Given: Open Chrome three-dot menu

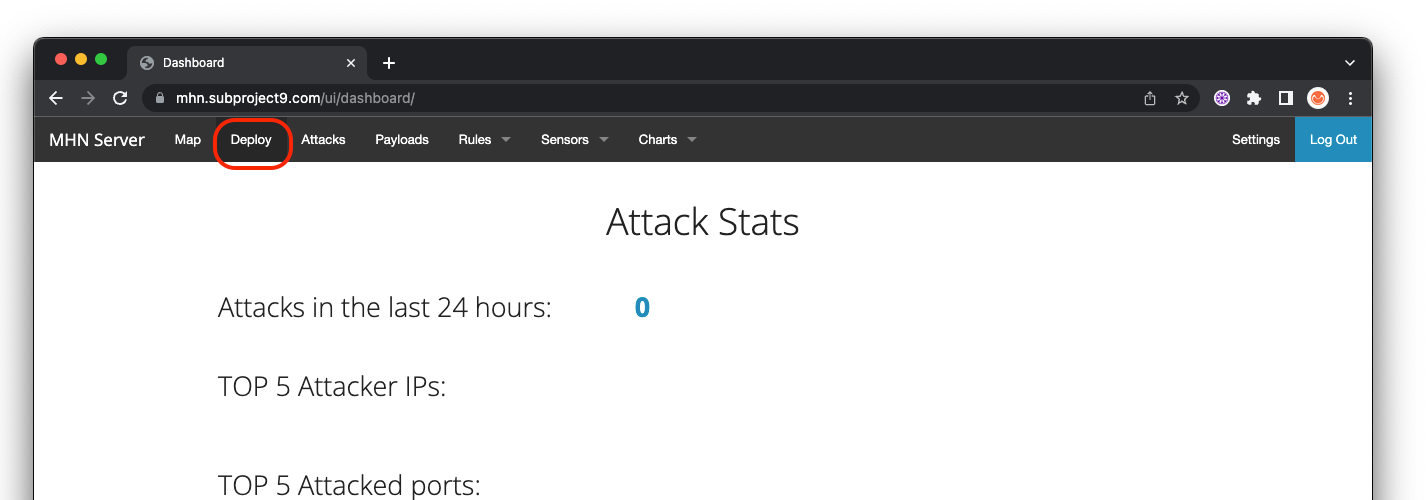Looking at the screenshot, I should tap(1351, 98).
